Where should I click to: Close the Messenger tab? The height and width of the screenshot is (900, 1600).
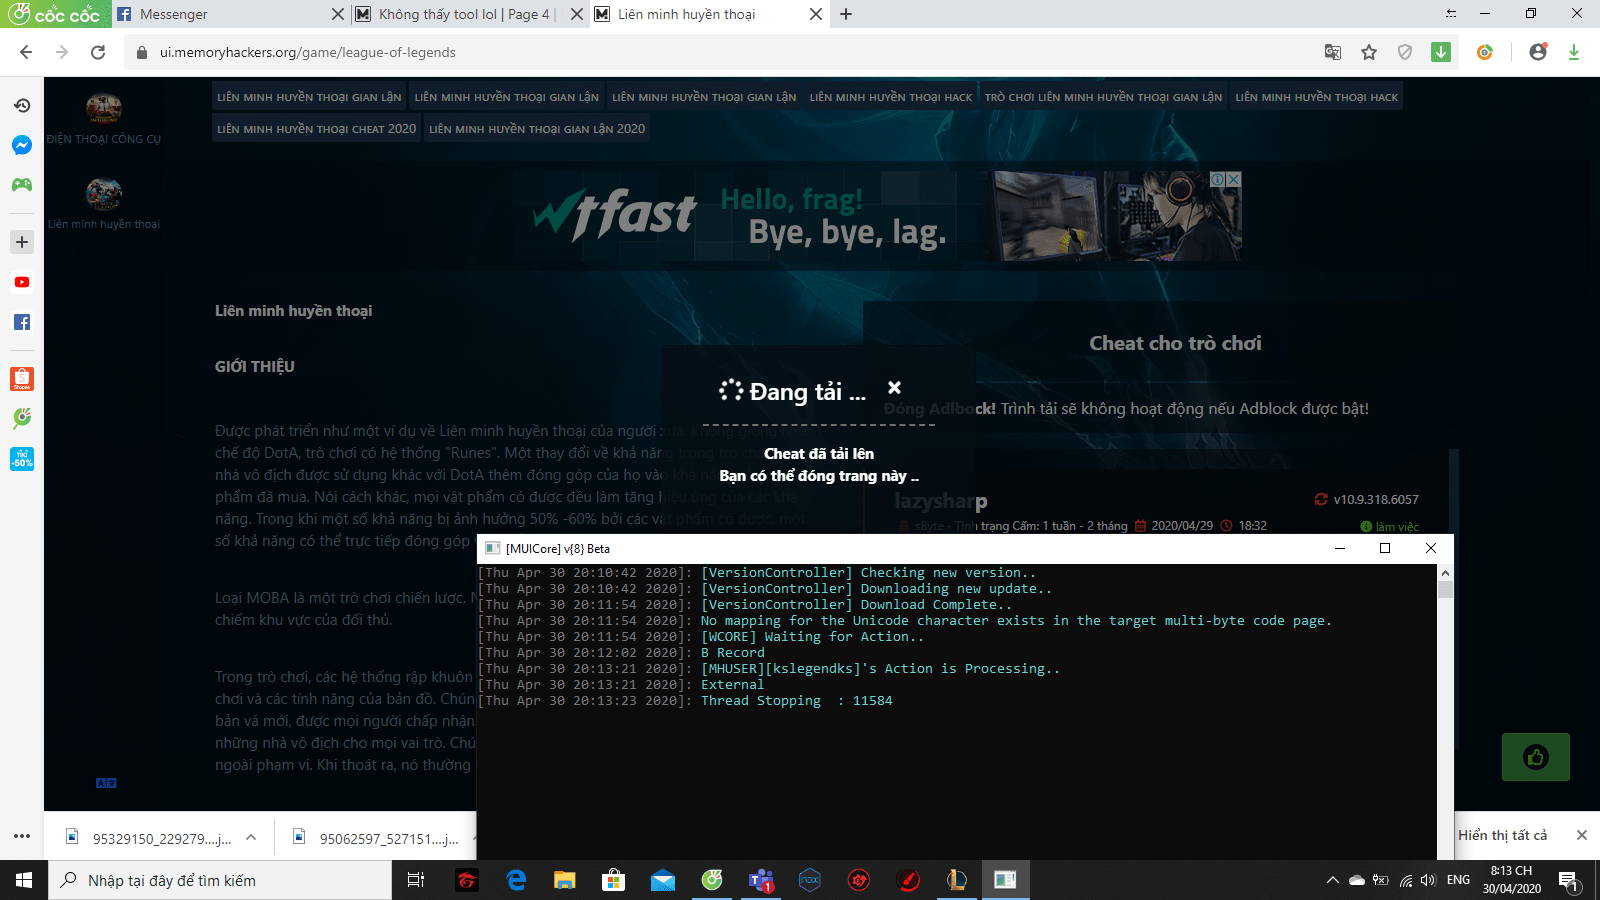[x=337, y=14]
